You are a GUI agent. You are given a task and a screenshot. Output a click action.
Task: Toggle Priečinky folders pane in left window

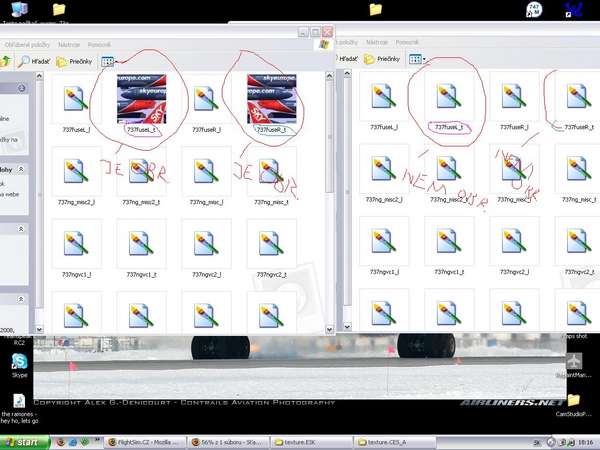point(74,61)
